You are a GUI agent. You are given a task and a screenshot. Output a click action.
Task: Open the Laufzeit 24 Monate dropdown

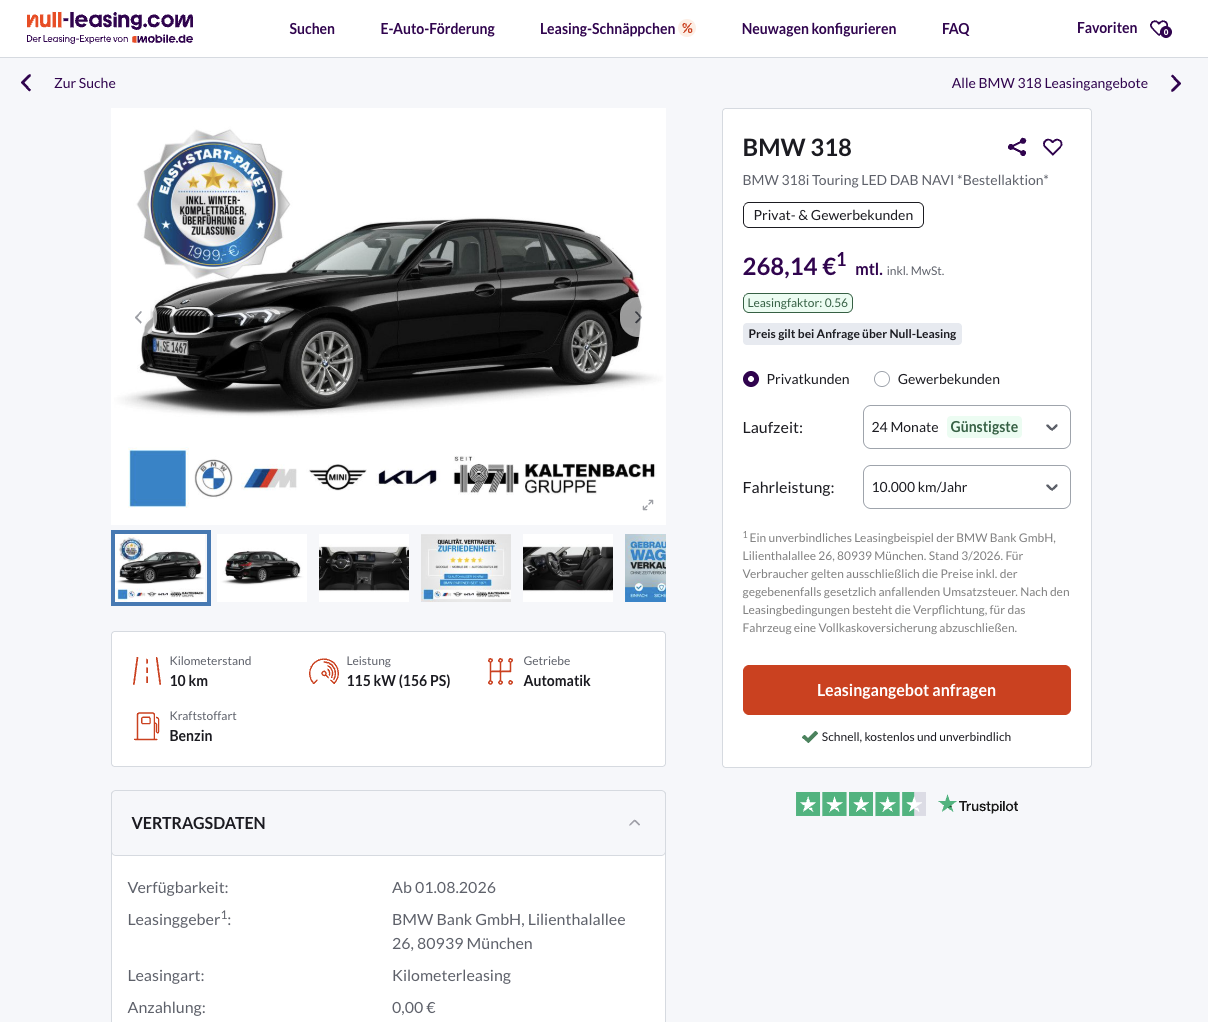[966, 427]
